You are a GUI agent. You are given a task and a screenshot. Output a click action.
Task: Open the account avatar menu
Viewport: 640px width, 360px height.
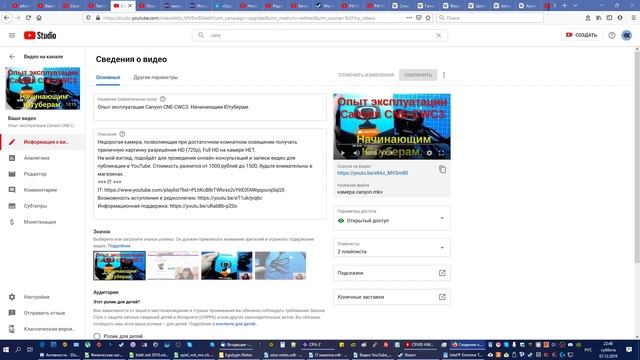tap(627, 36)
